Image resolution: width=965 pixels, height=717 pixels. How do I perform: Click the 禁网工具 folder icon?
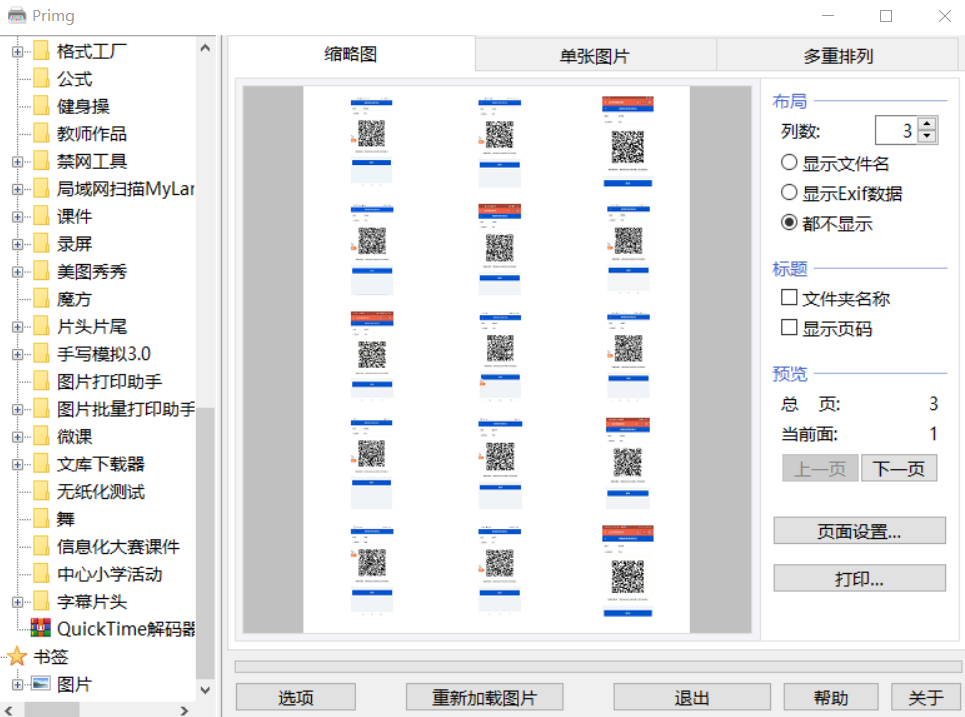tap(41, 161)
